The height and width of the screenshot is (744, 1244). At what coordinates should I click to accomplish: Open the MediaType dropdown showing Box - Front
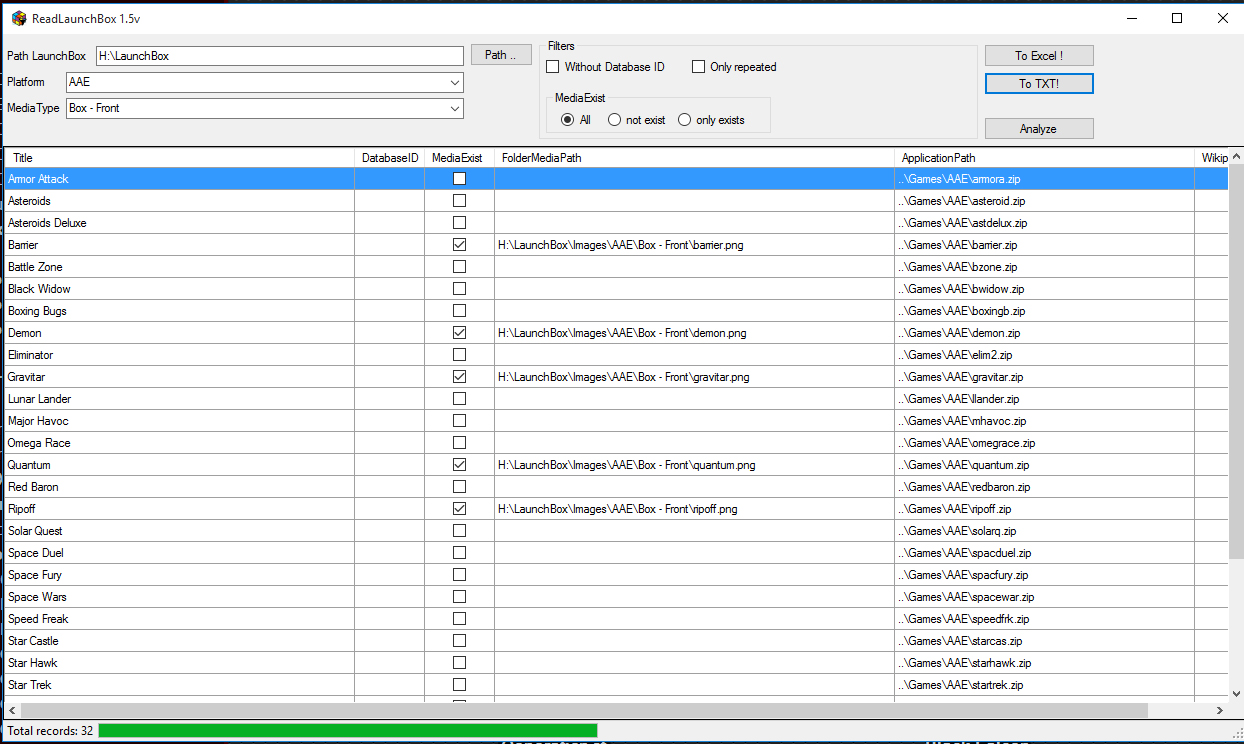click(x=264, y=108)
